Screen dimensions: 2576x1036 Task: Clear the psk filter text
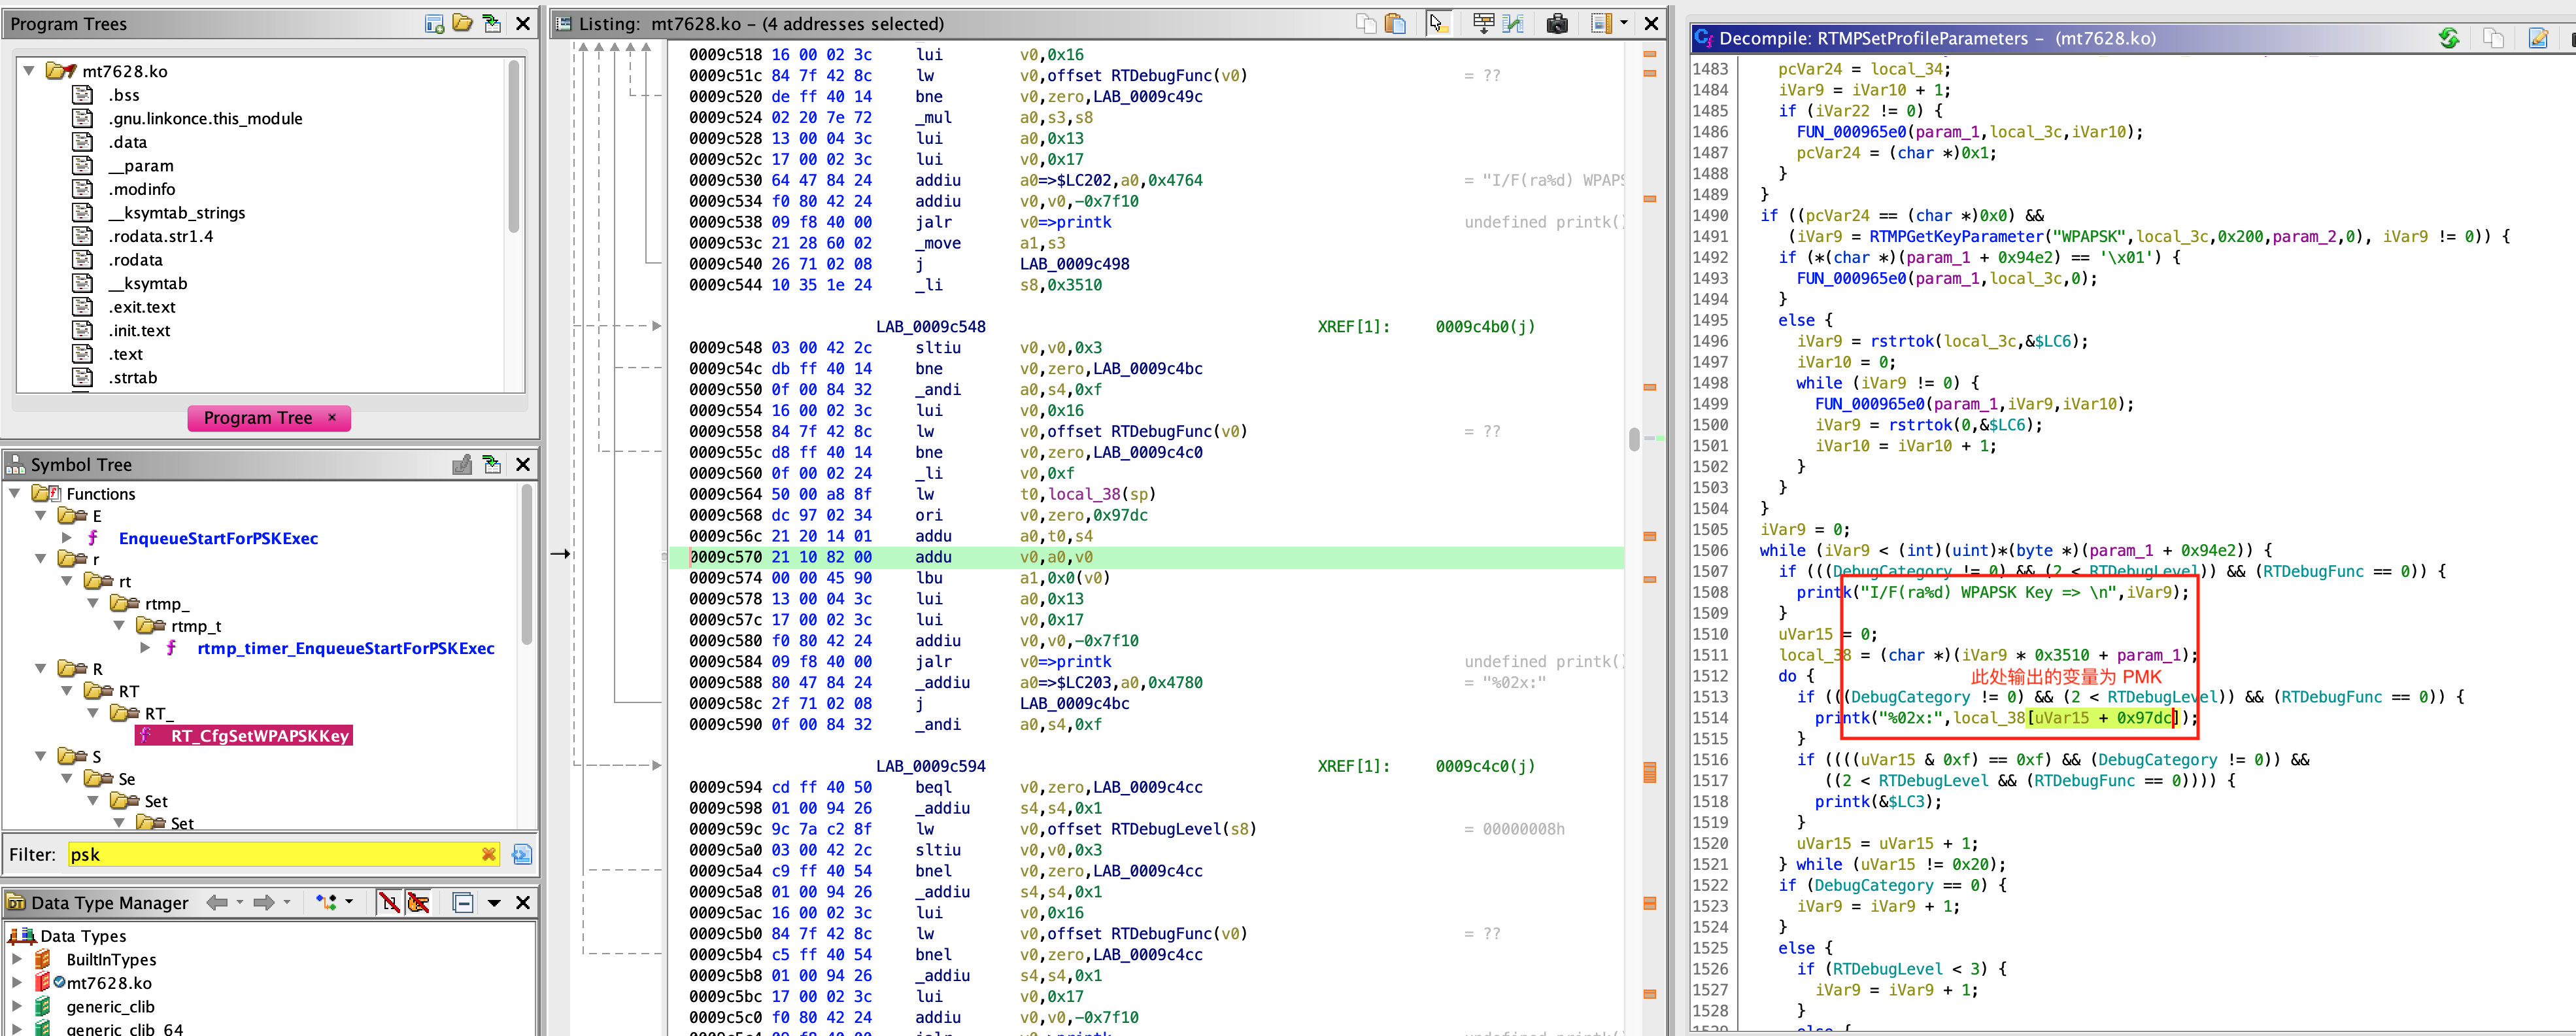click(488, 854)
